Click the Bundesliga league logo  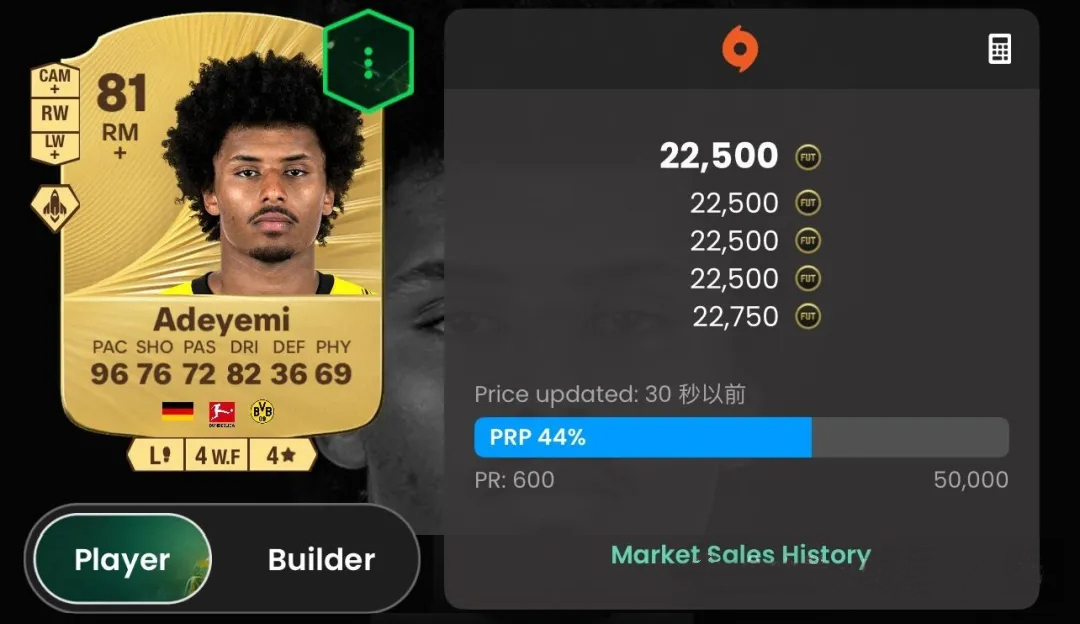[222, 413]
